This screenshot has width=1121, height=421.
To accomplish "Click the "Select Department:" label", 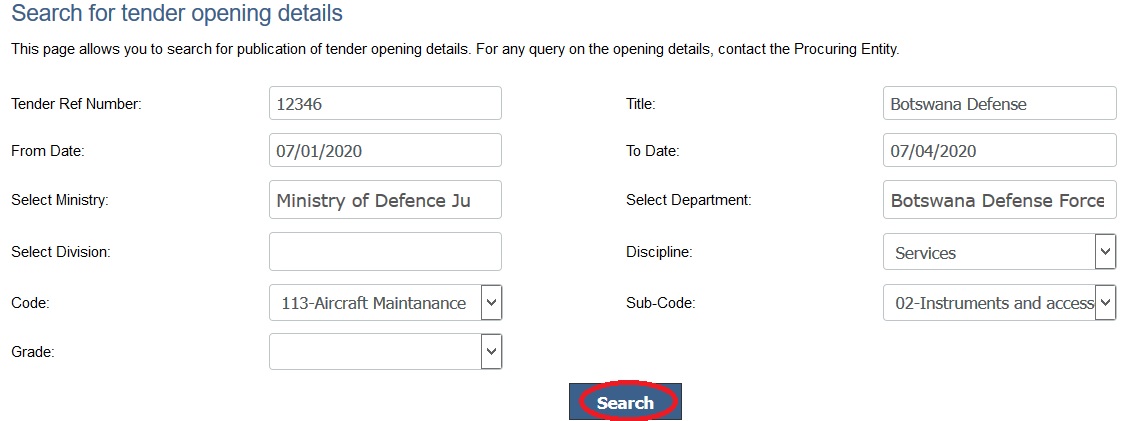I will pos(688,200).
